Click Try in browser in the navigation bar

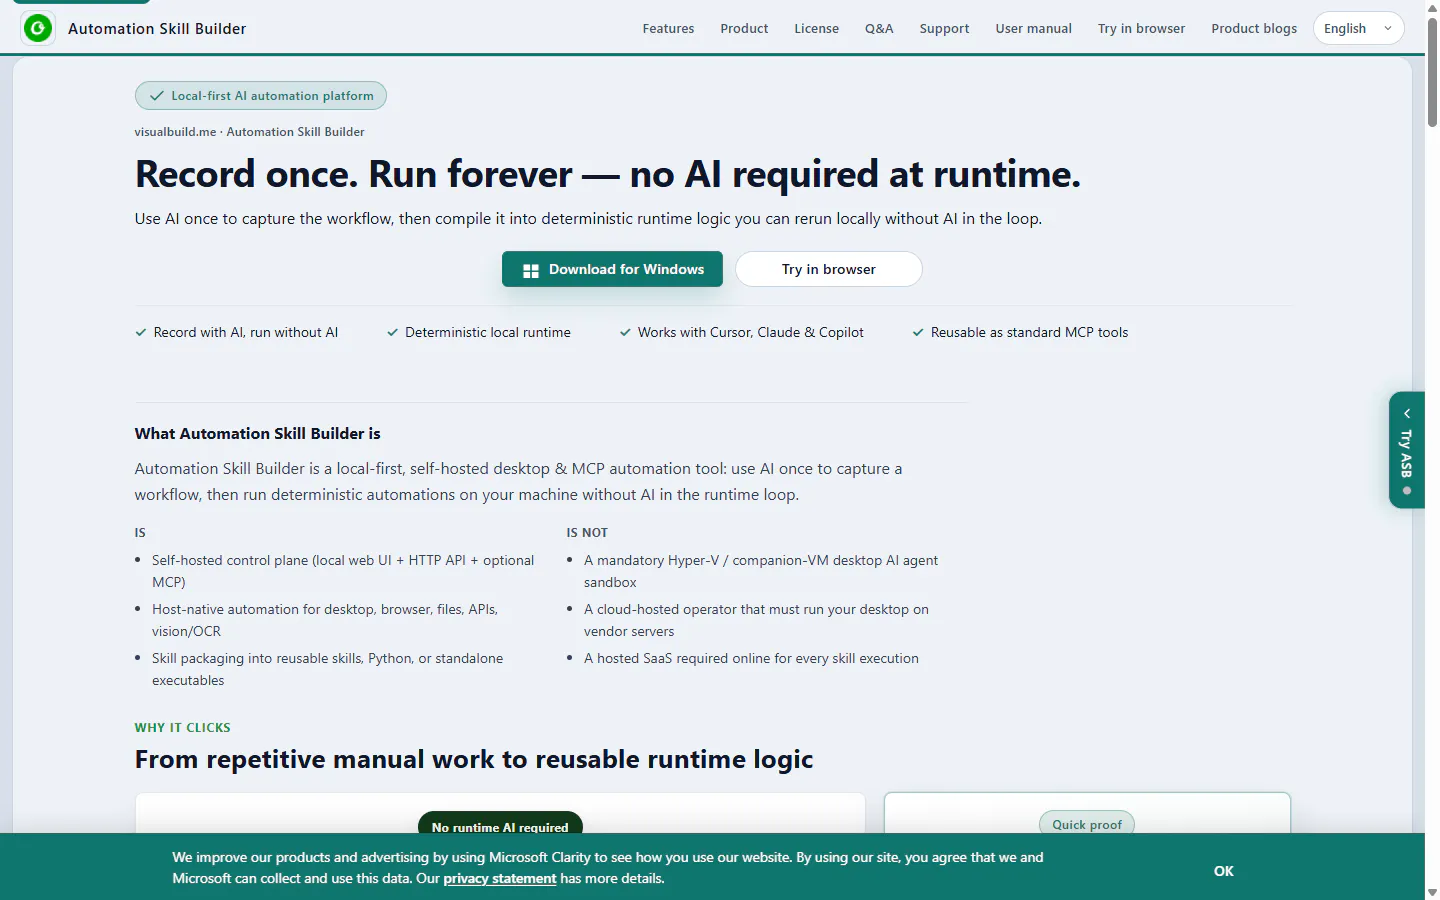tap(1141, 28)
